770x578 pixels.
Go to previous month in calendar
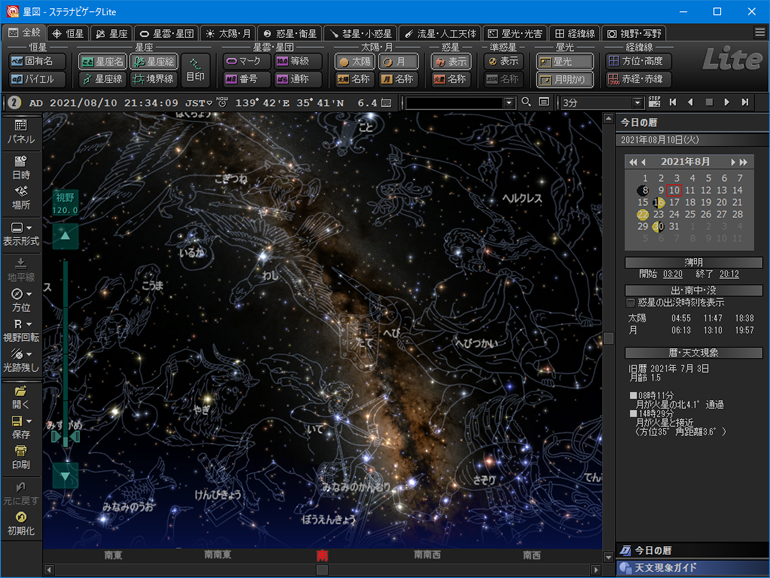(x=644, y=162)
